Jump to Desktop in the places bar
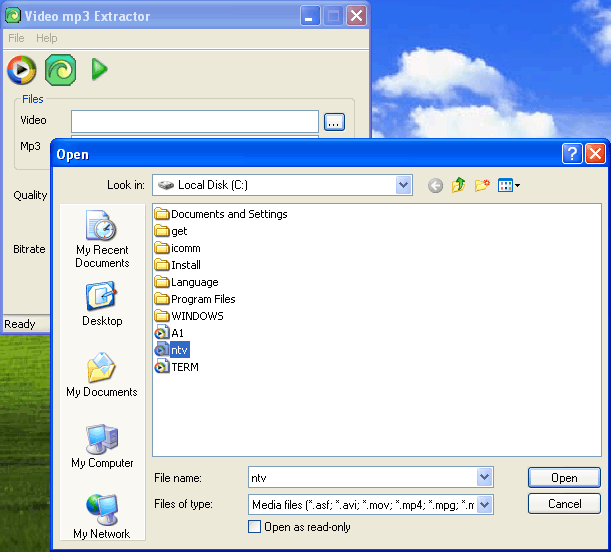The width and height of the screenshot is (611, 552). [x=102, y=303]
